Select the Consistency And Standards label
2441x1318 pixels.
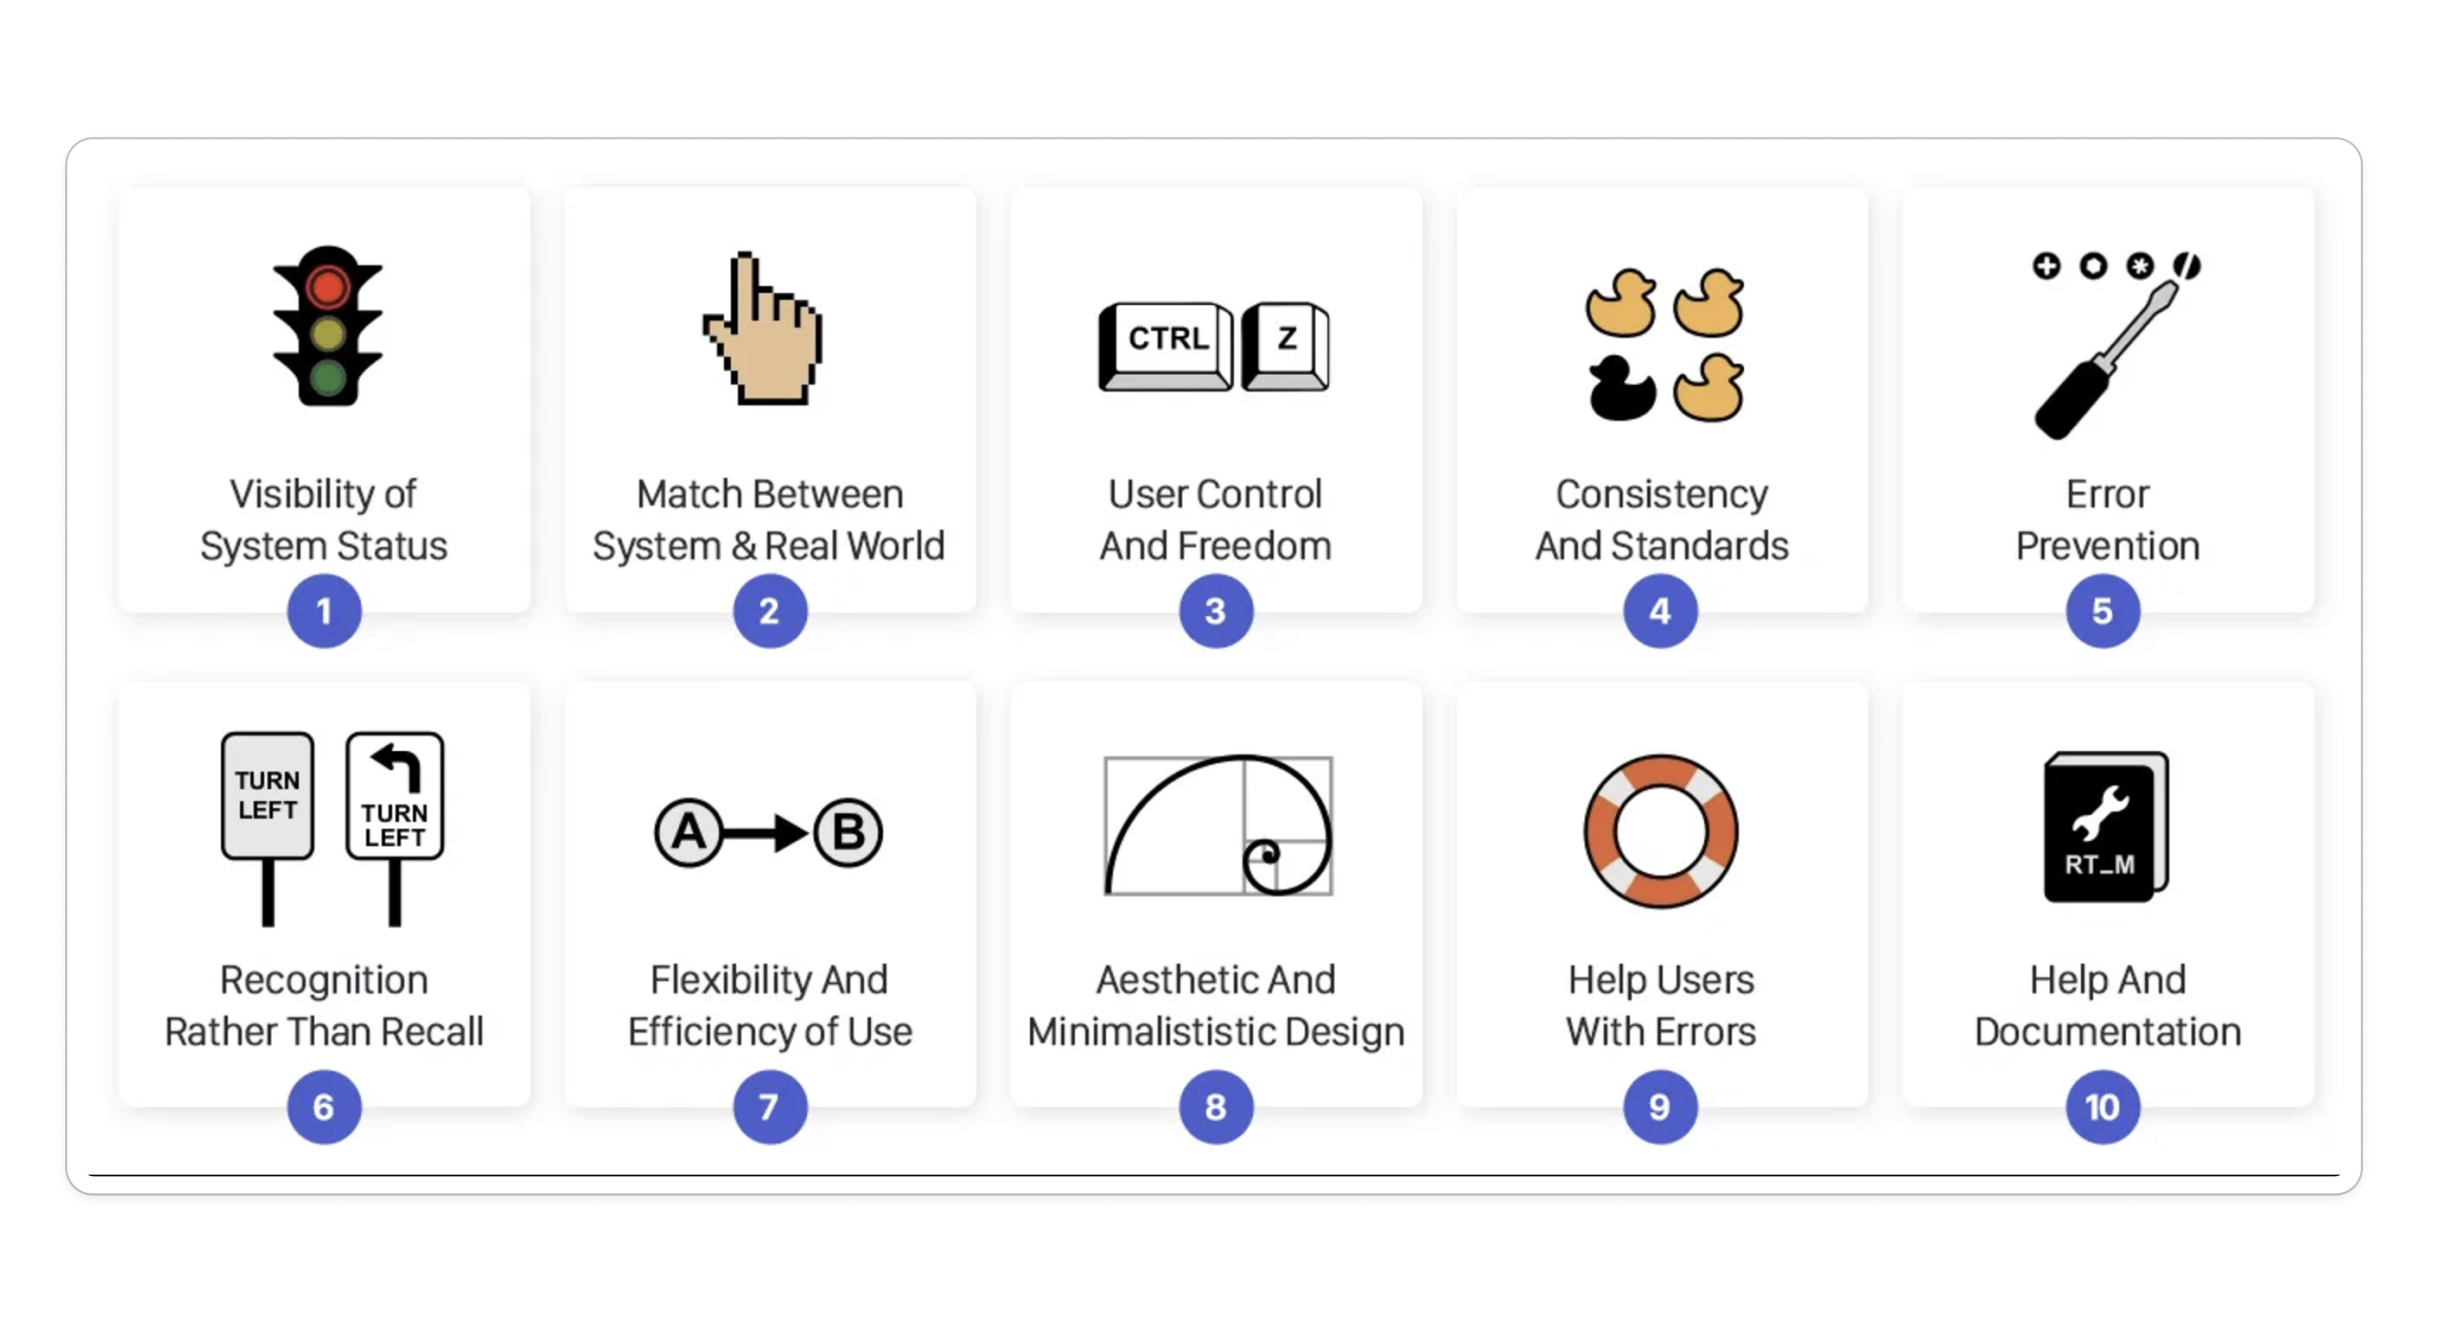coord(1662,520)
